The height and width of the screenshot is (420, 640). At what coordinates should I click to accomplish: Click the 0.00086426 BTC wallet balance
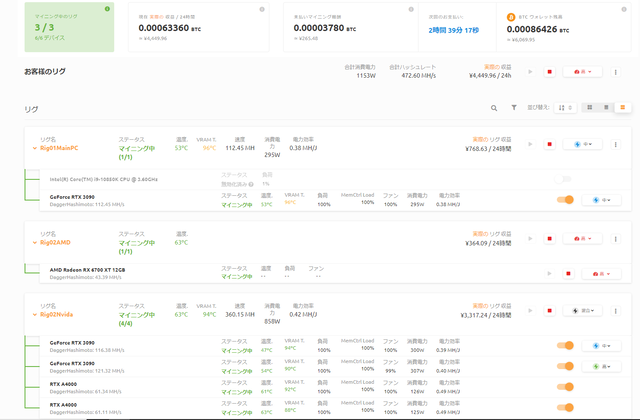tap(538, 29)
